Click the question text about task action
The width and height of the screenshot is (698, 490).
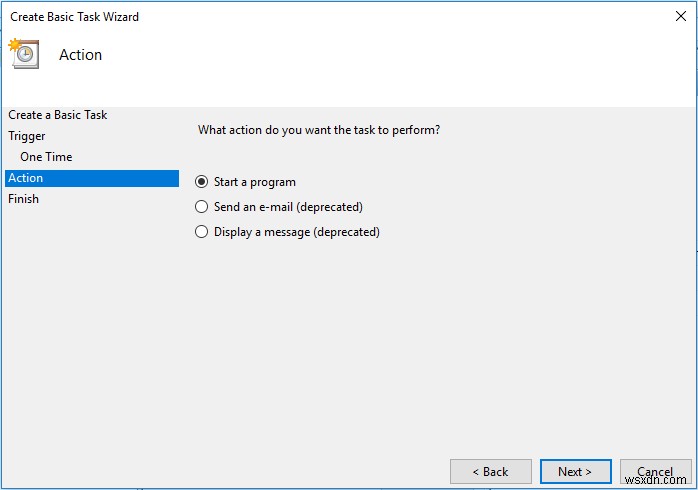click(319, 130)
